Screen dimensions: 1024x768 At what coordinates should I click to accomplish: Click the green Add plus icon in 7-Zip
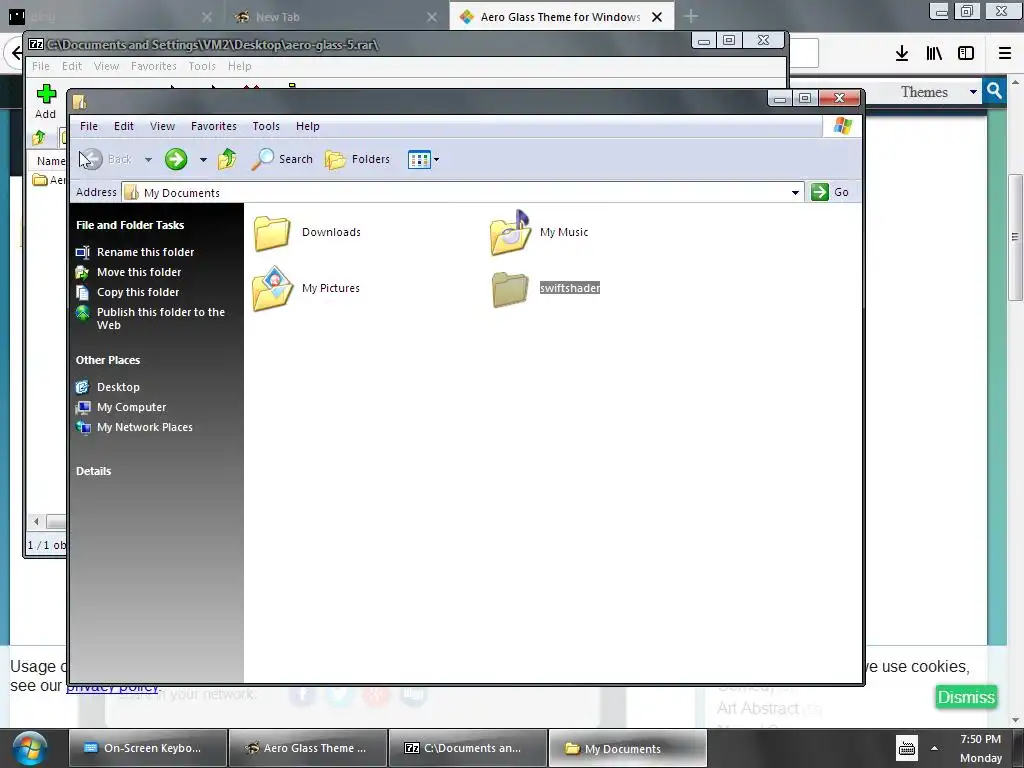click(x=46, y=94)
